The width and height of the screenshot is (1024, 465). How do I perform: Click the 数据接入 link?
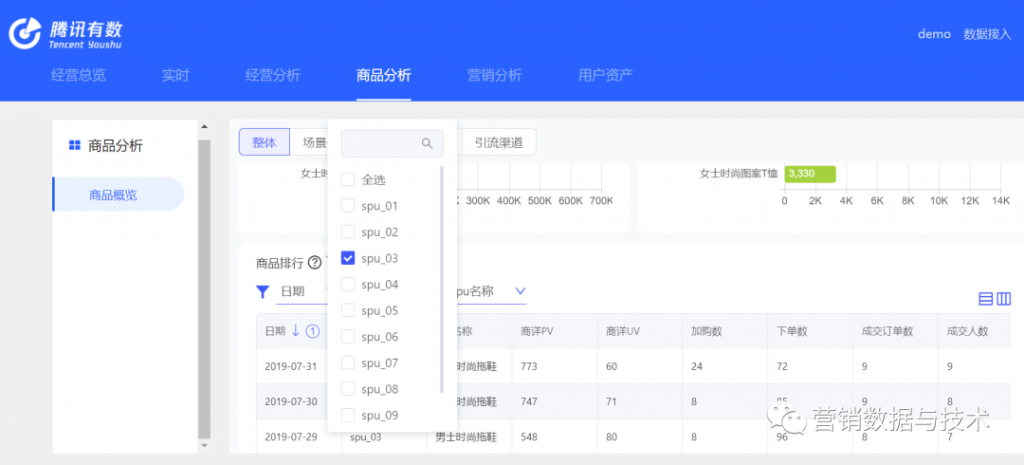click(x=987, y=34)
